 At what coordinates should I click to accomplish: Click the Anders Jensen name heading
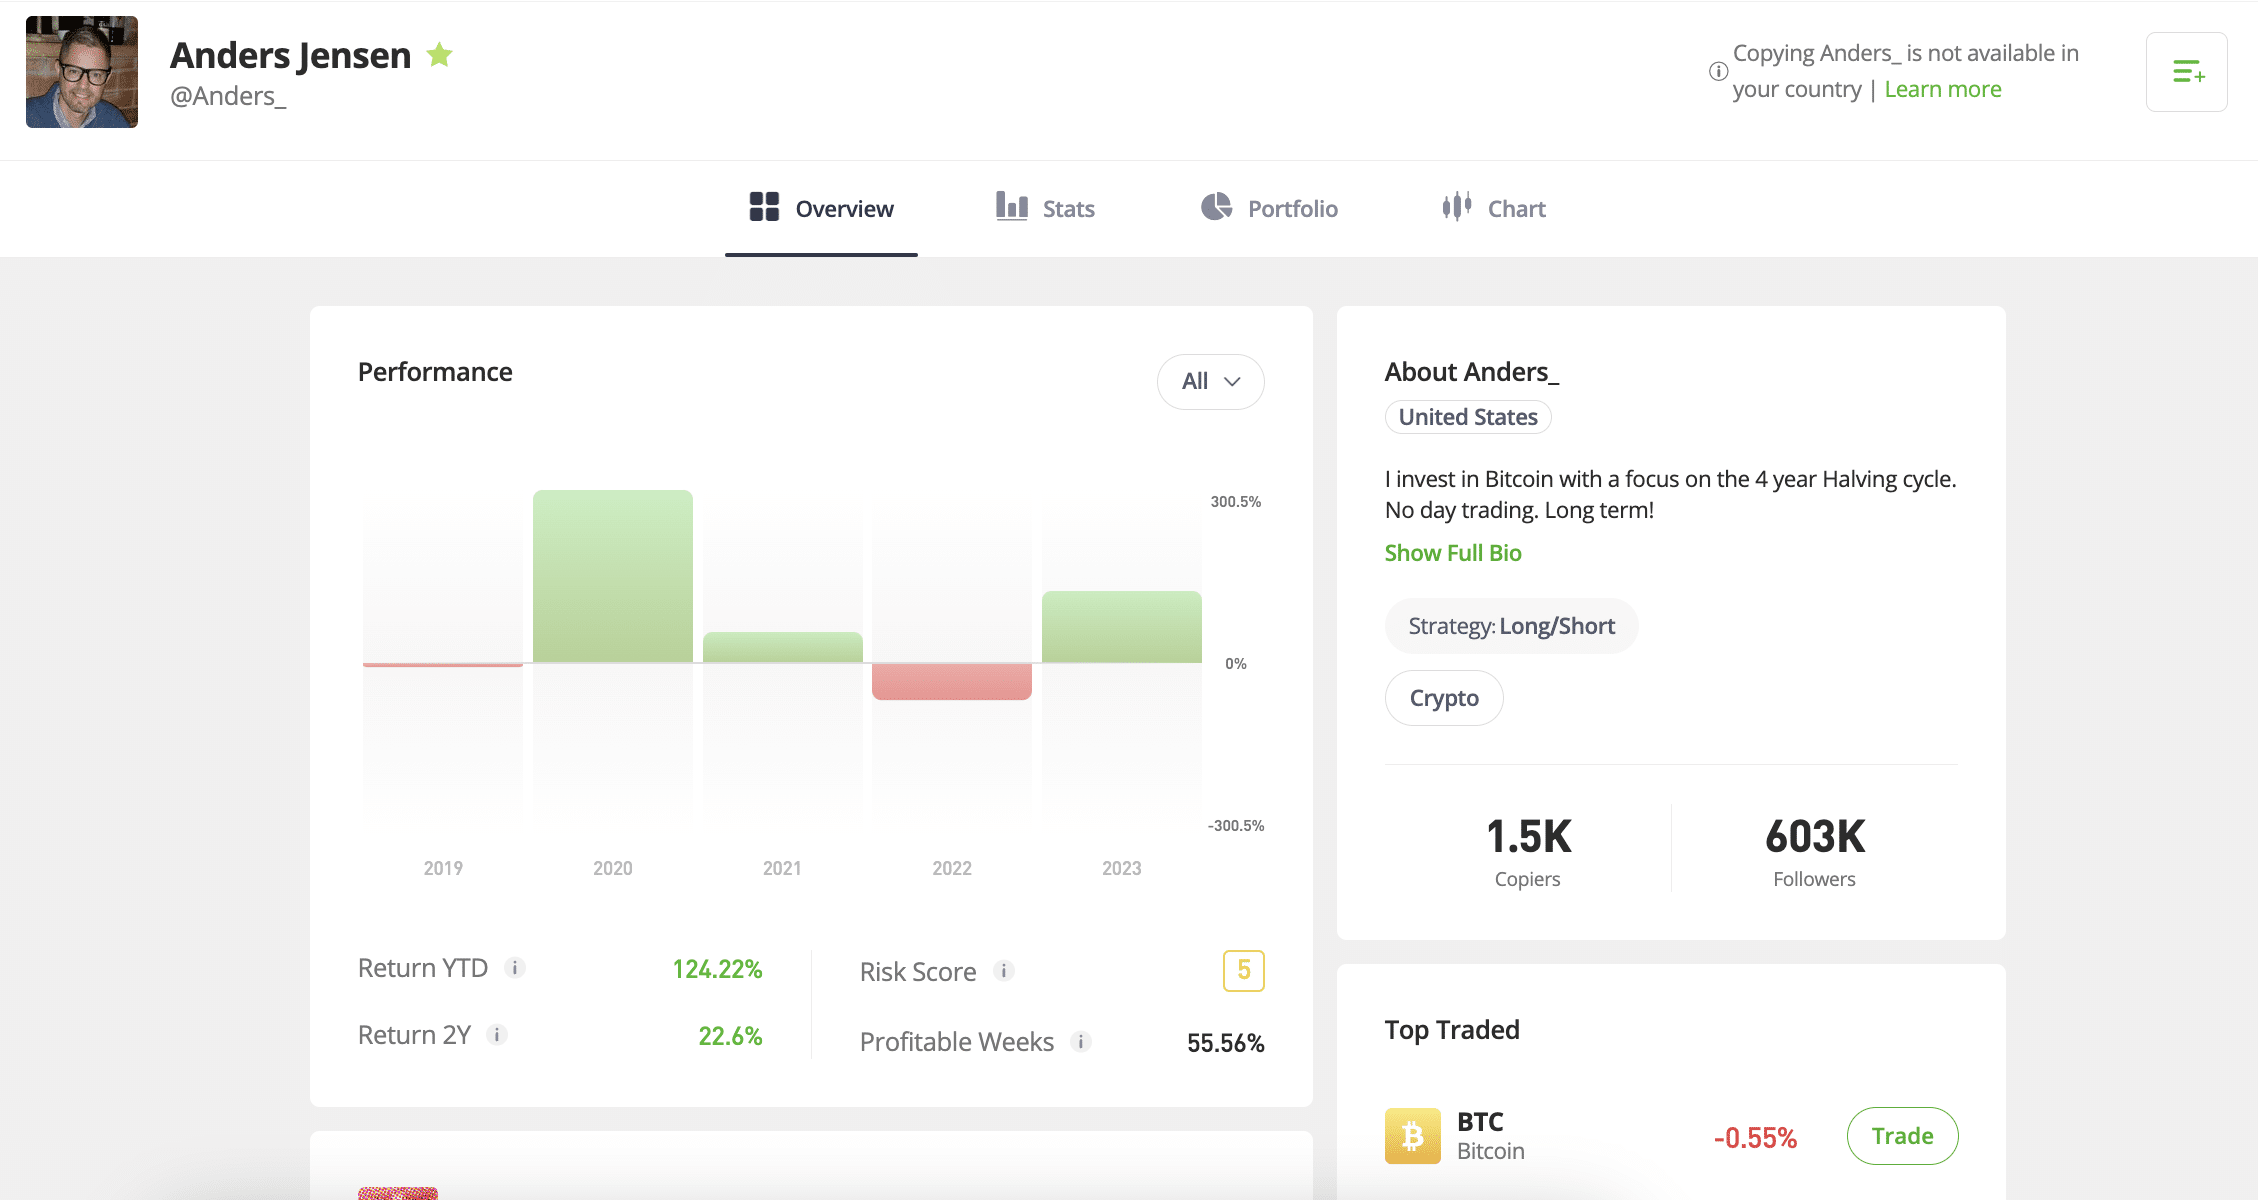(290, 55)
